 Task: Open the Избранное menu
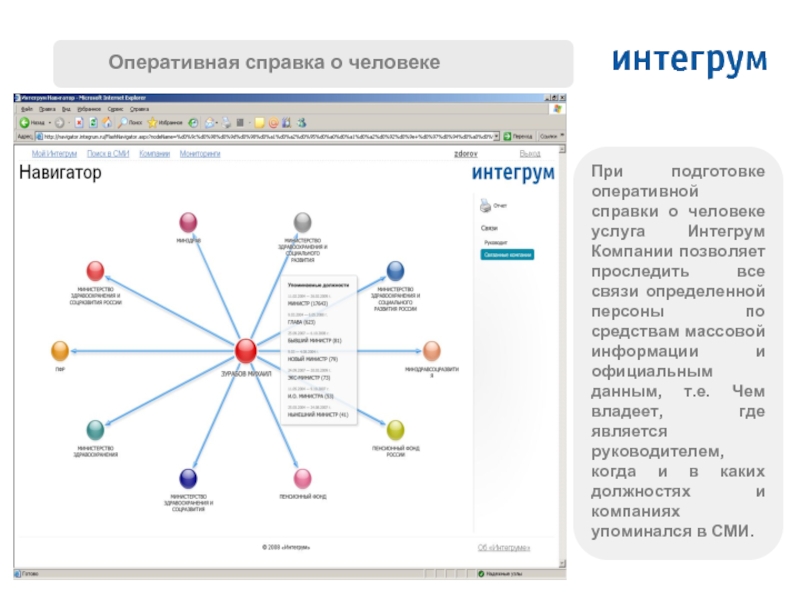89,109
